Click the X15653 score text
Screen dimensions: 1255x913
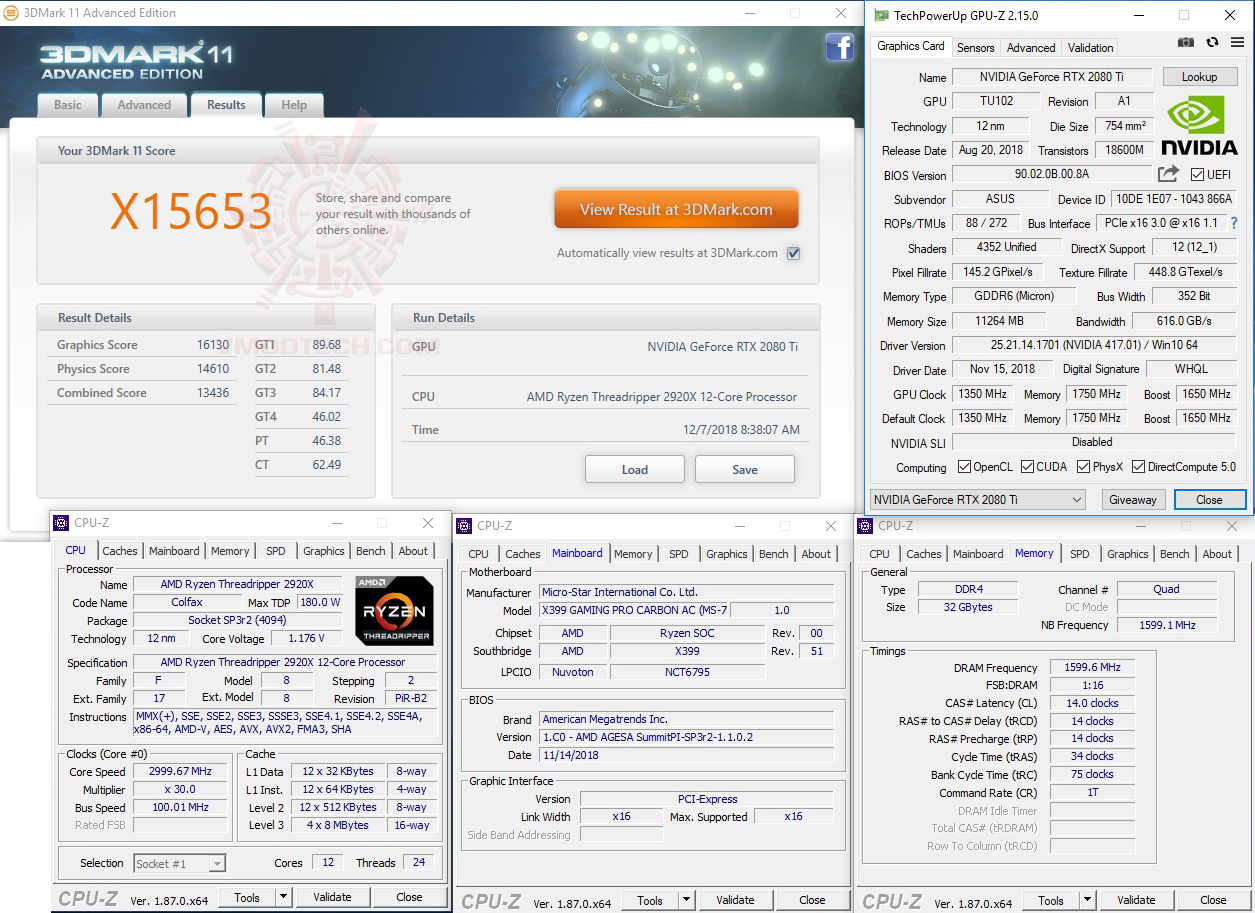(x=190, y=212)
